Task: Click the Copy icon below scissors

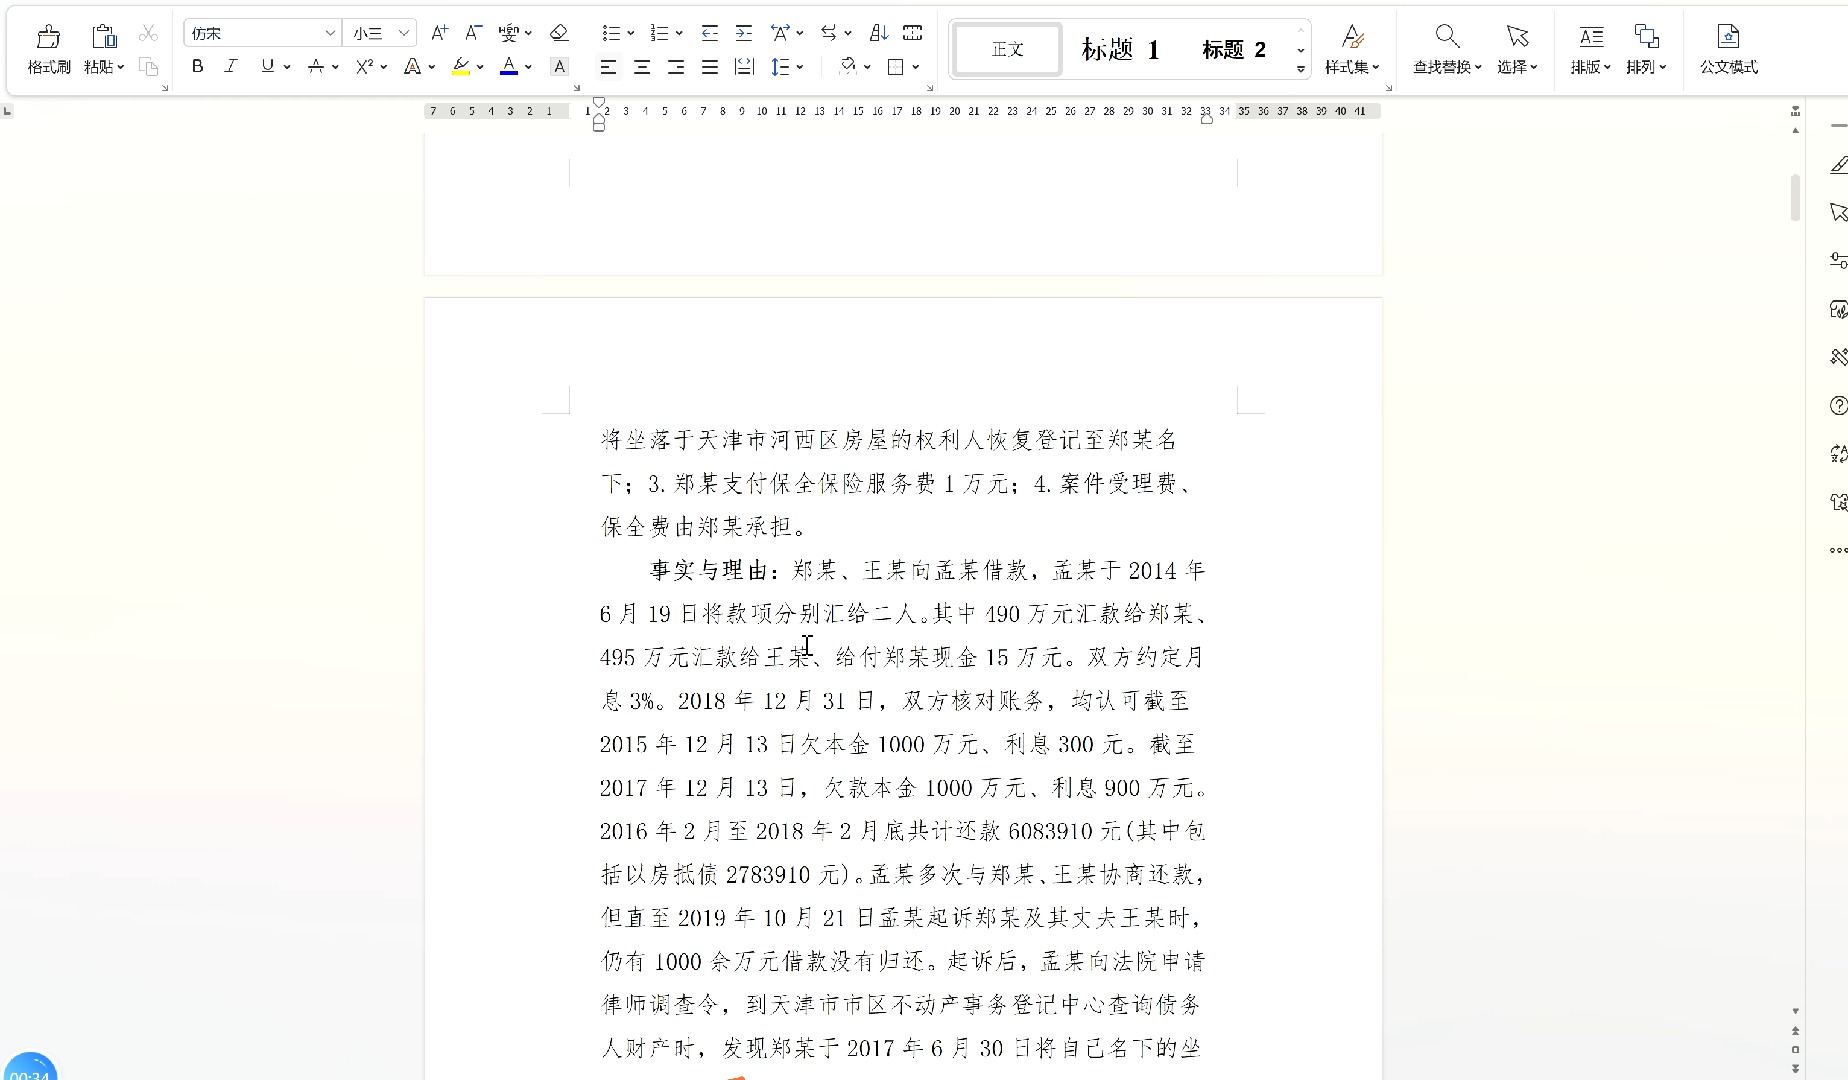Action: point(148,67)
